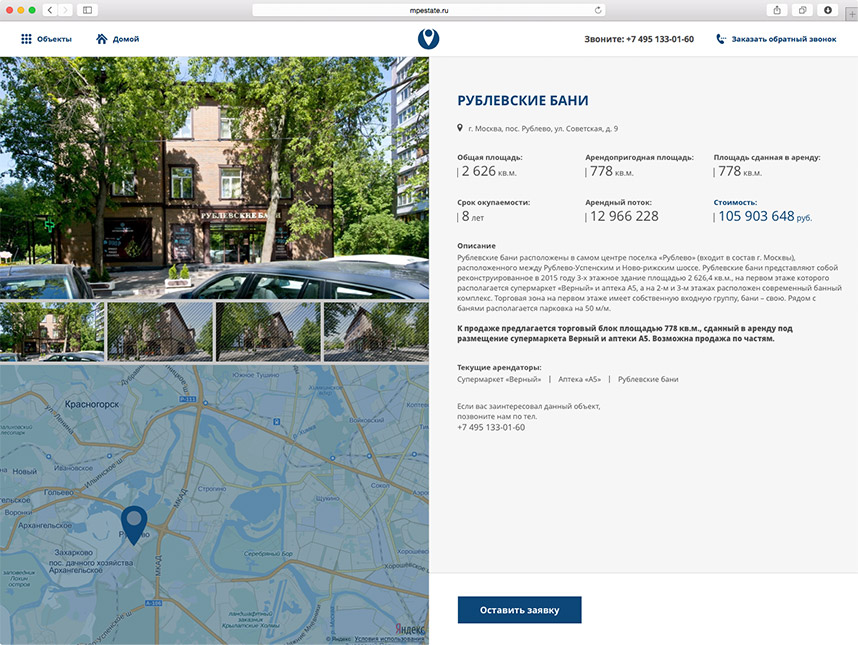
Task: Click Заказать обратный звонок link
Action: coord(784,39)
